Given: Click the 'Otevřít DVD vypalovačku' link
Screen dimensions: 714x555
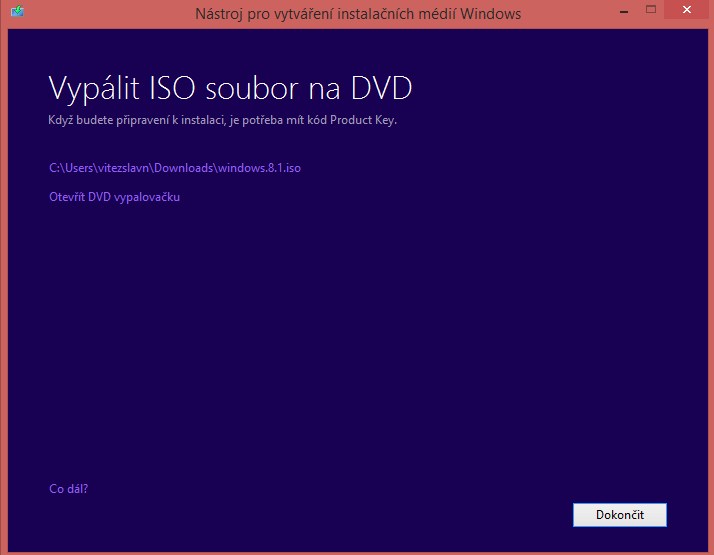Looking at the screenshot, I should pyautogui.click(x=114, y=197).
